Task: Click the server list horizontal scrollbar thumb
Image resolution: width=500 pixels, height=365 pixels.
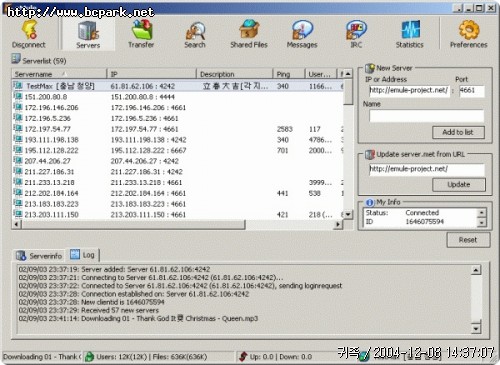Action: (133, 225)
